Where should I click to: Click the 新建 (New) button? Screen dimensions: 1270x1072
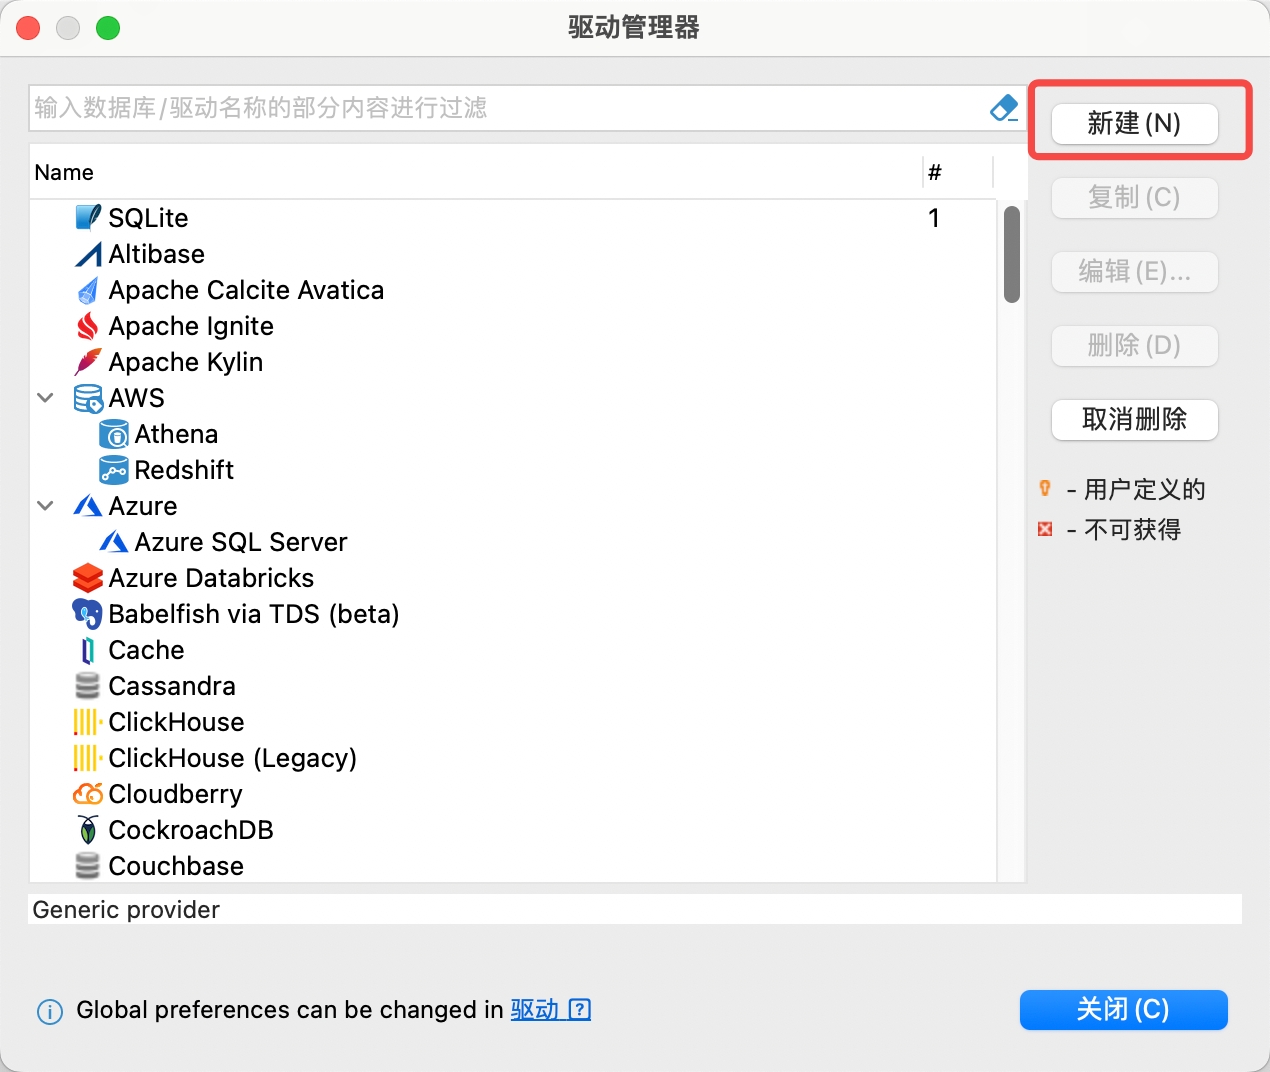click(x=1133, y=123)
